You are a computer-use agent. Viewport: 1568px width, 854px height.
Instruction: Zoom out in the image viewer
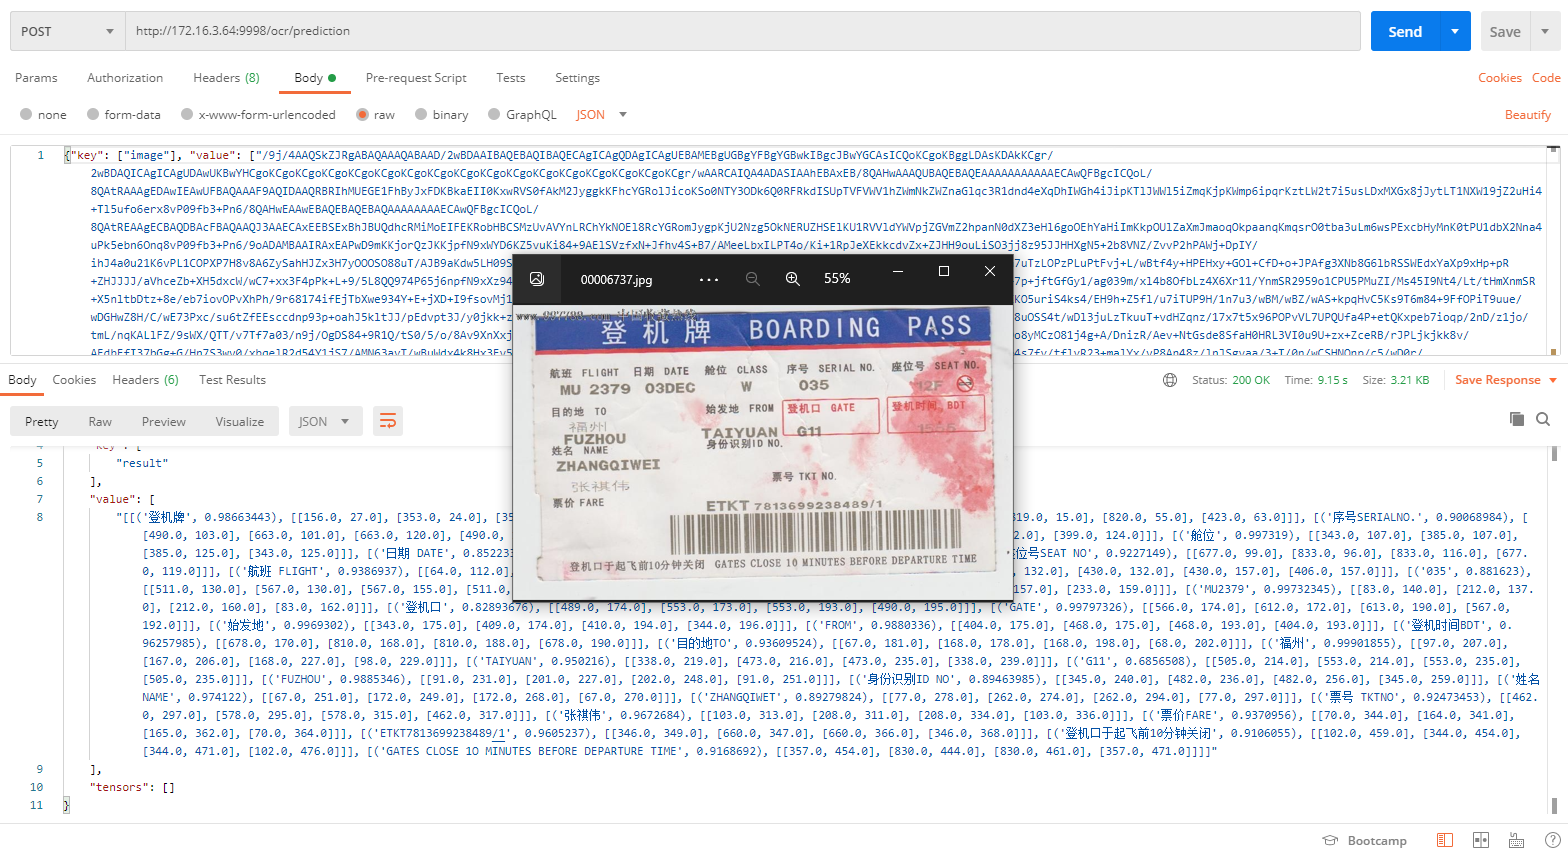click(753, 279)
